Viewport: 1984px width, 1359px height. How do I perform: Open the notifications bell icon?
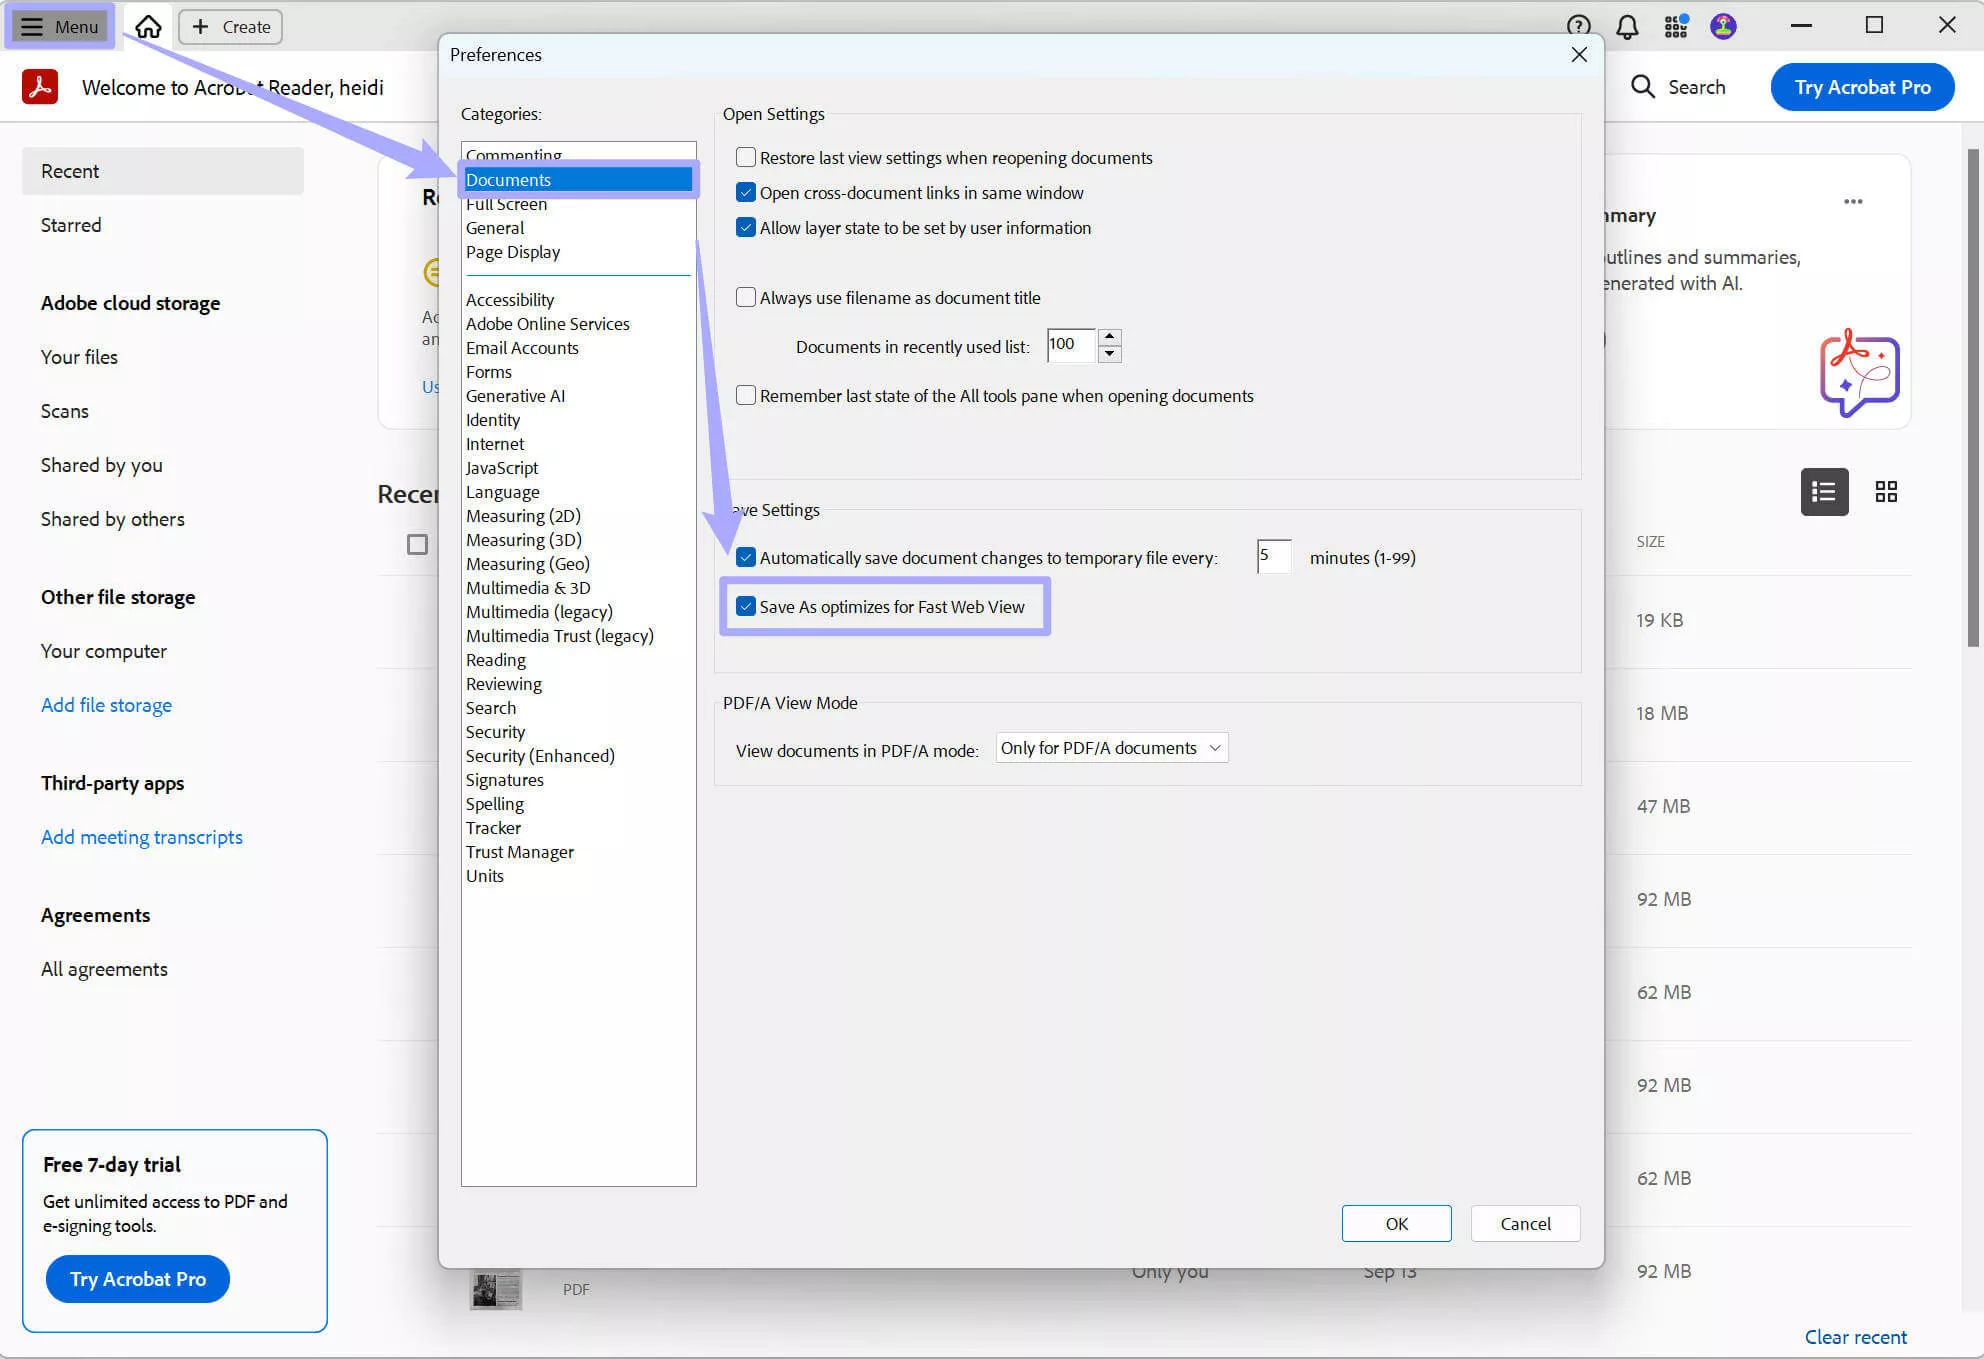tap(1627, 26)
